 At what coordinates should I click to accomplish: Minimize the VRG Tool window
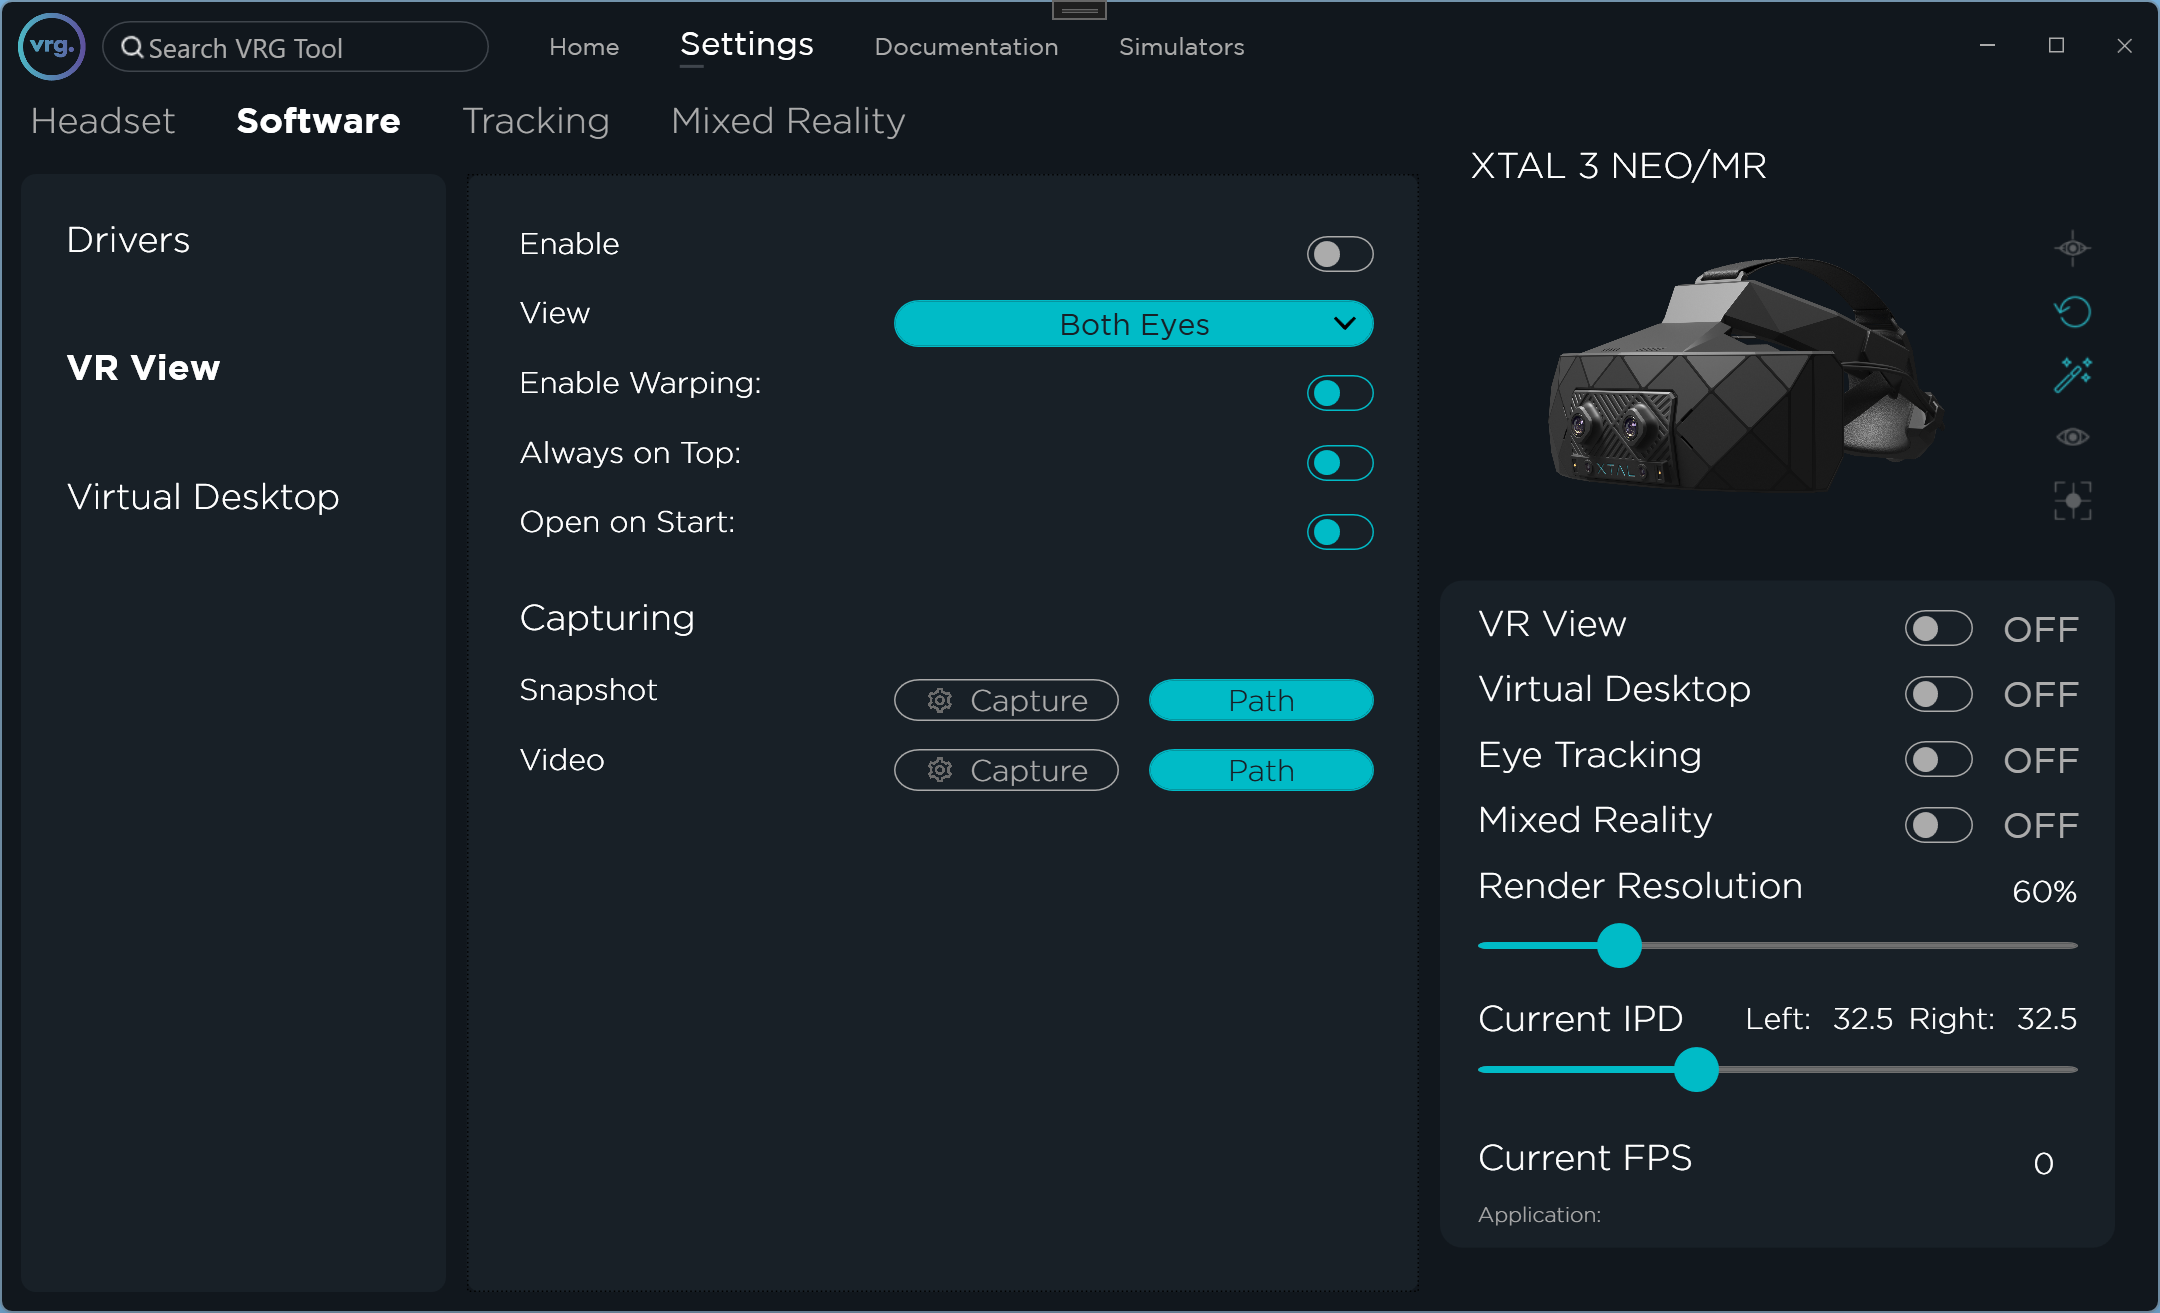1987,46
